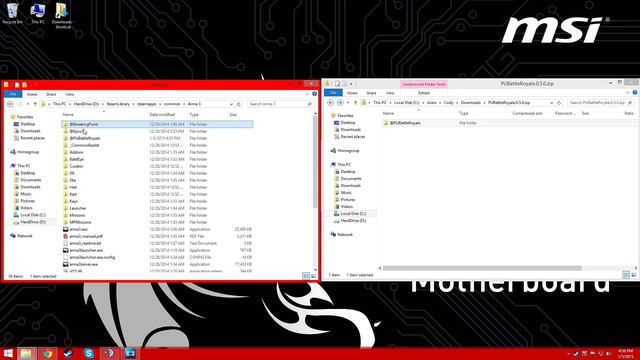This screenshot has height=360, width=640.
Task: Open the Downloads Shortcut desktop icon
Action: 62,16
